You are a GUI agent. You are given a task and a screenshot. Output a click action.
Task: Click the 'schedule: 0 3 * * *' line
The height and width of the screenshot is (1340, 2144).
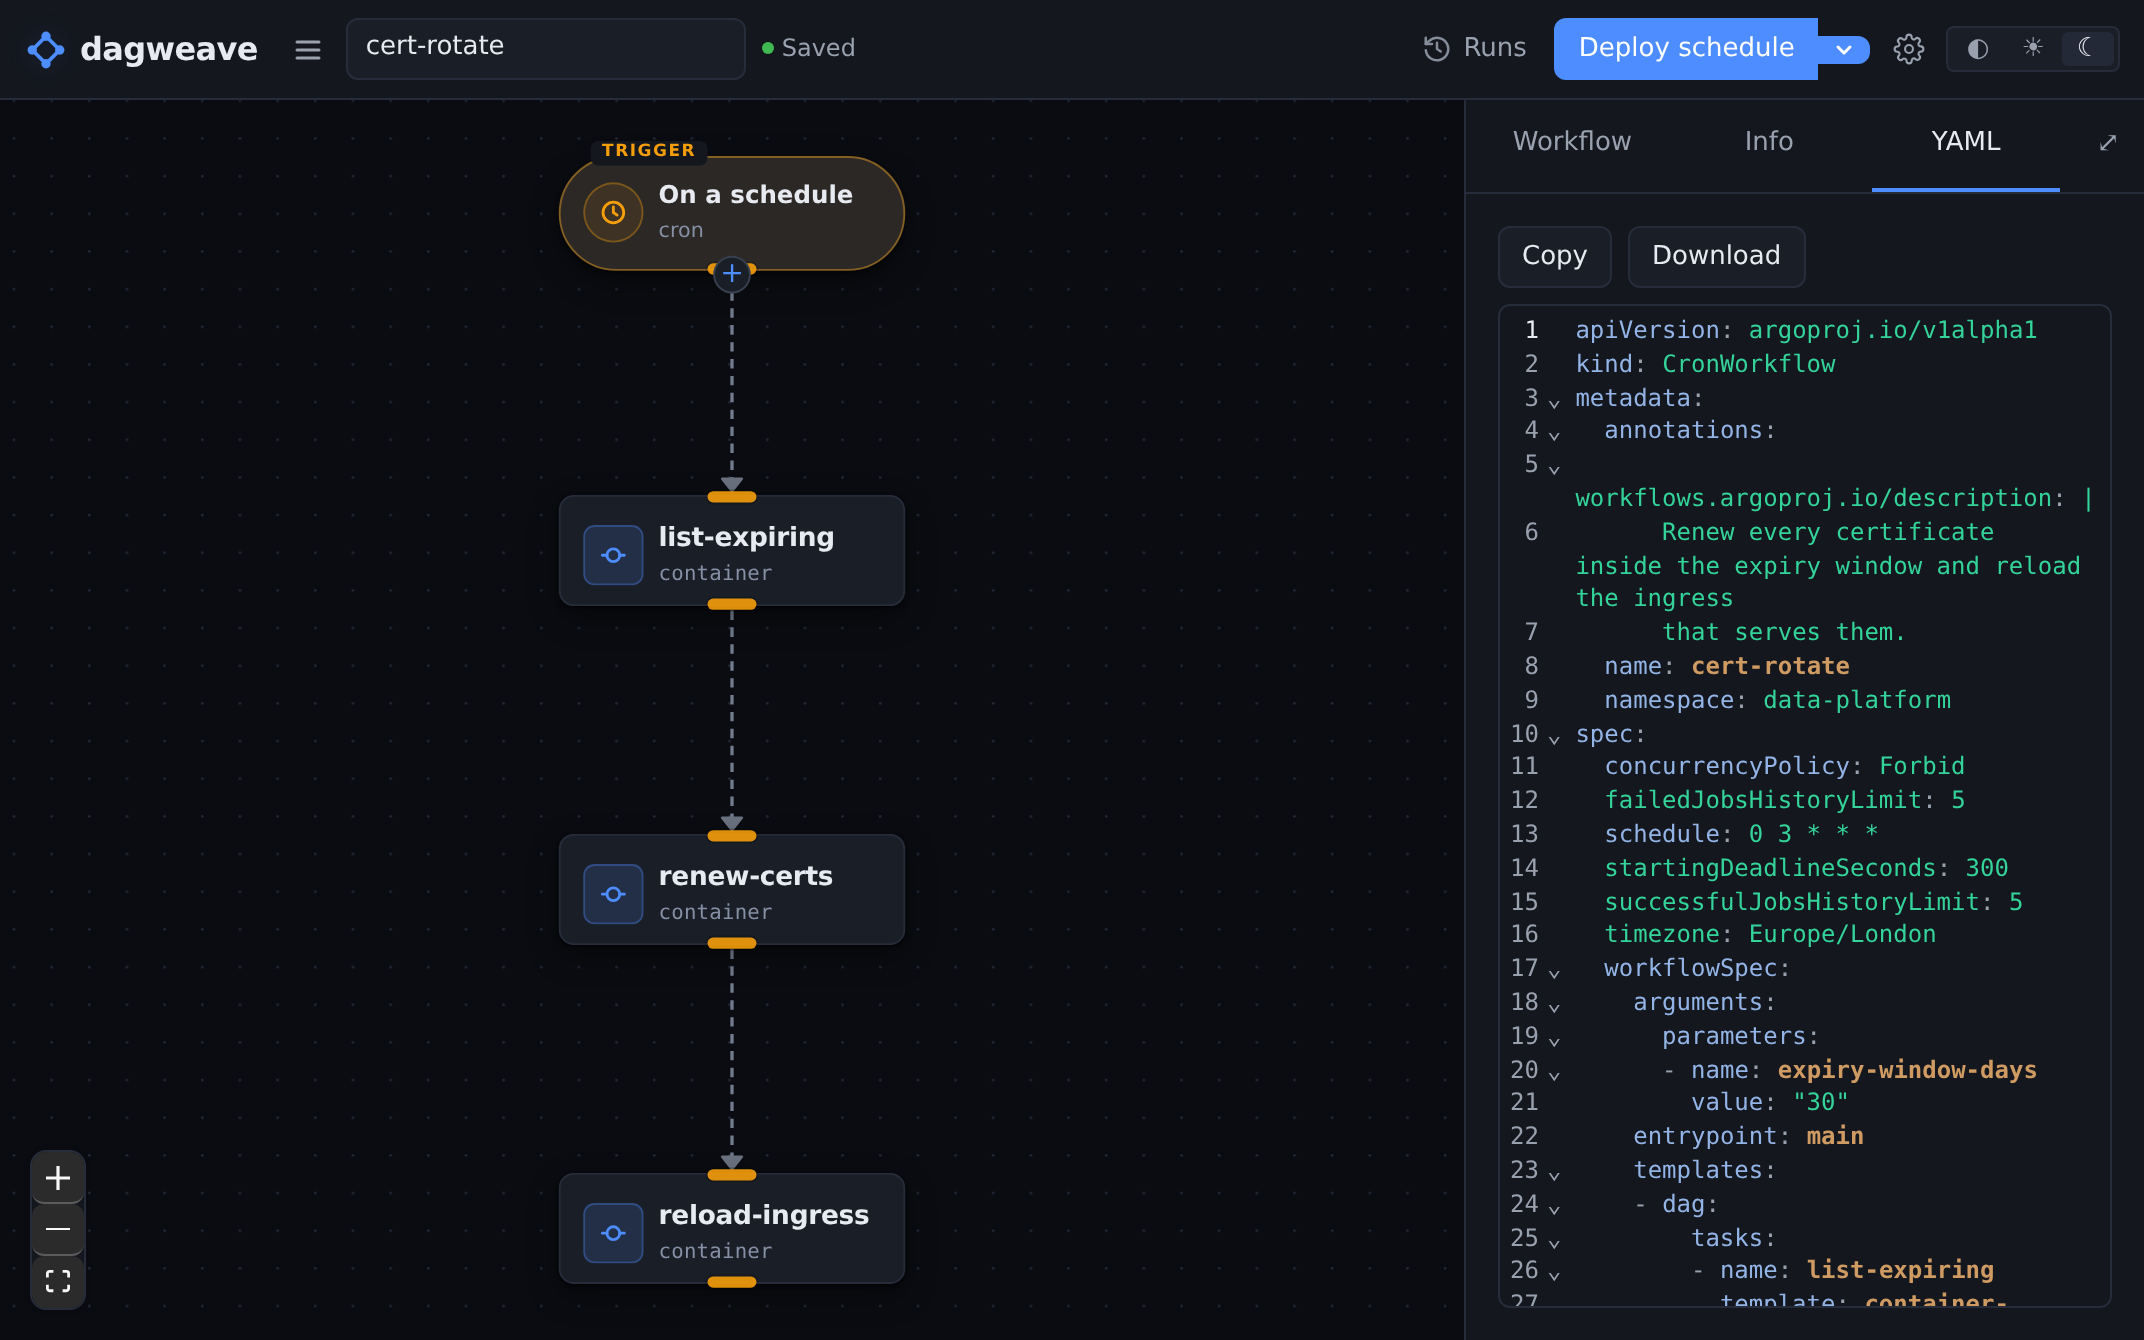pos(1741,833)
